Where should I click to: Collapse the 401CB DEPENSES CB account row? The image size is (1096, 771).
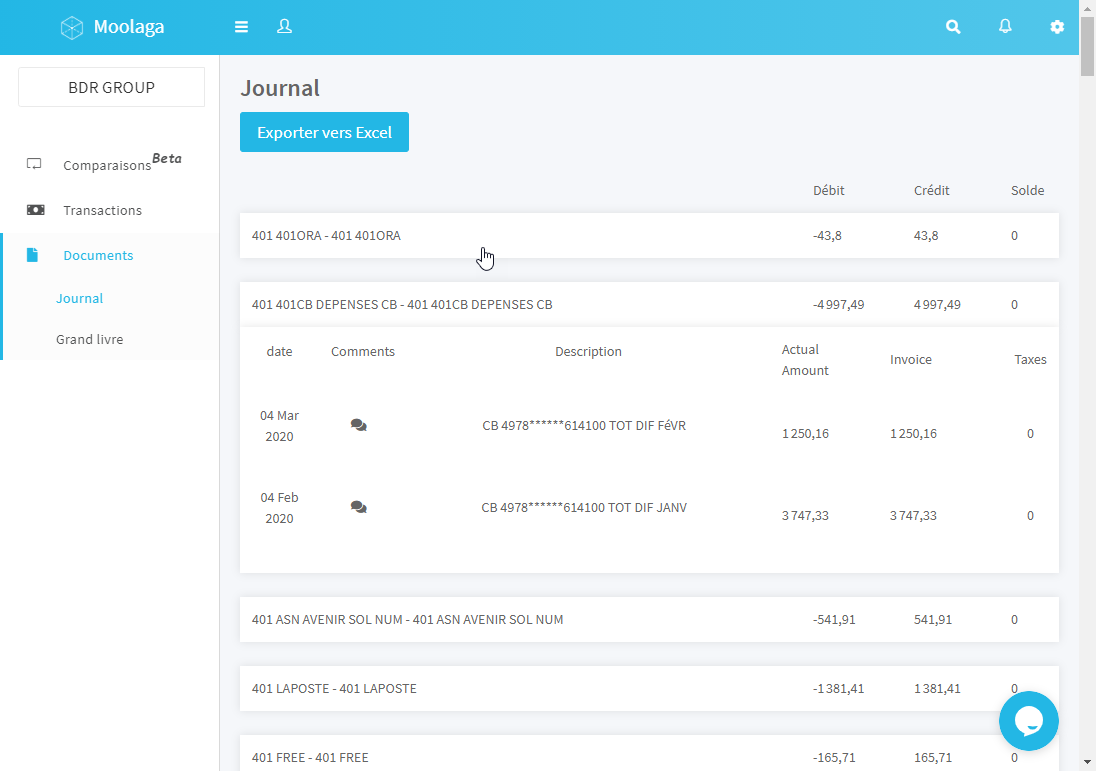[402, 305]
